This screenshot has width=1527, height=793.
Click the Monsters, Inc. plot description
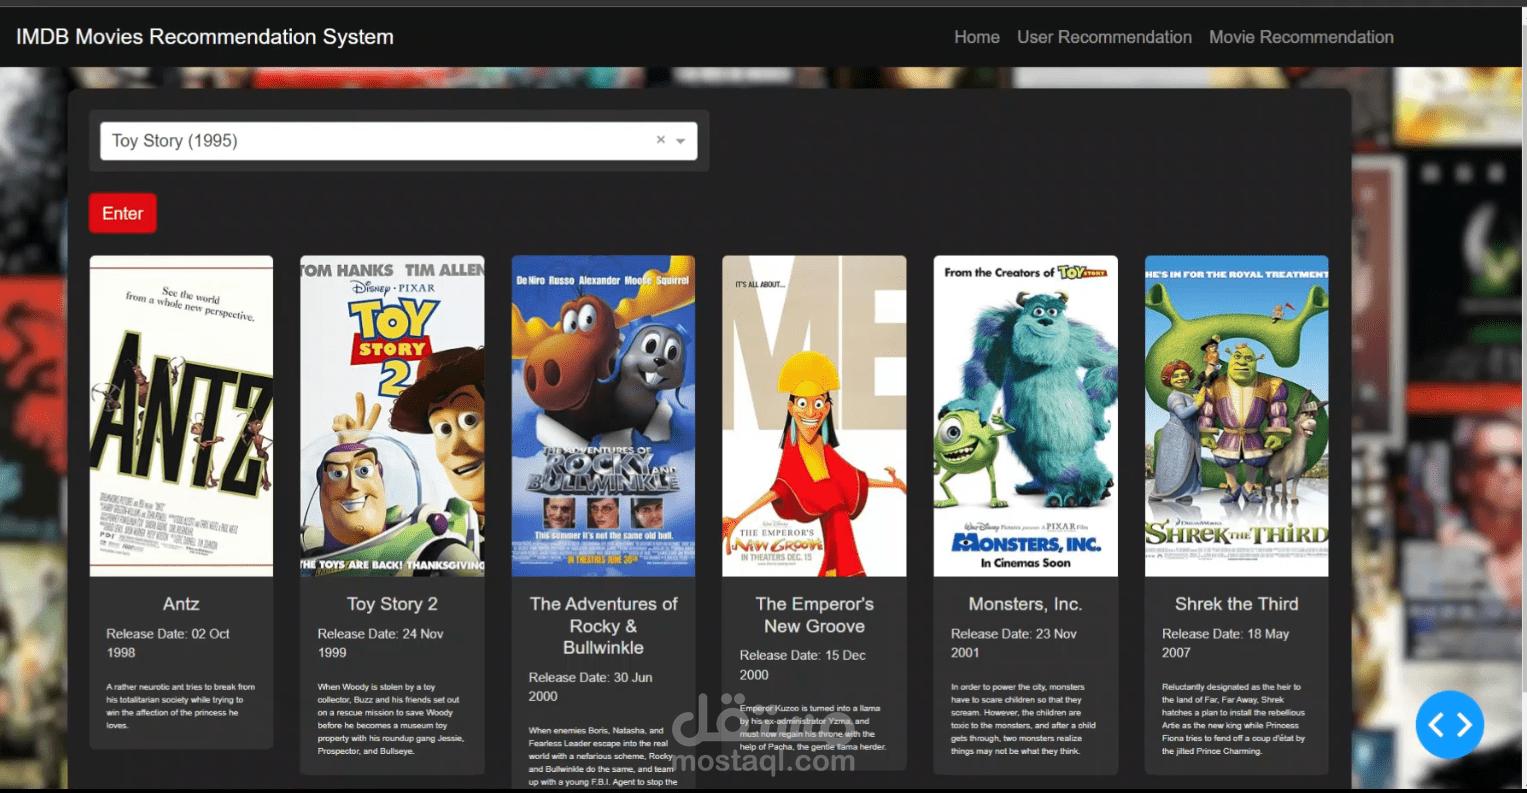(x=1025, y=719)
